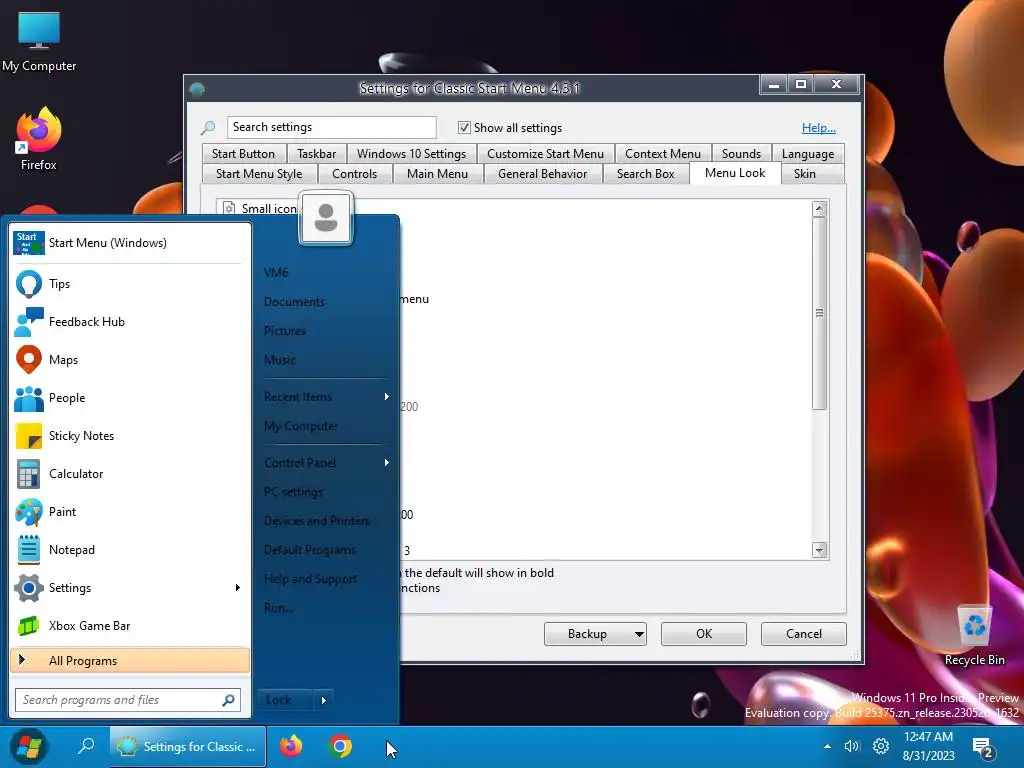Open Run... in start menu

(278, 607)
